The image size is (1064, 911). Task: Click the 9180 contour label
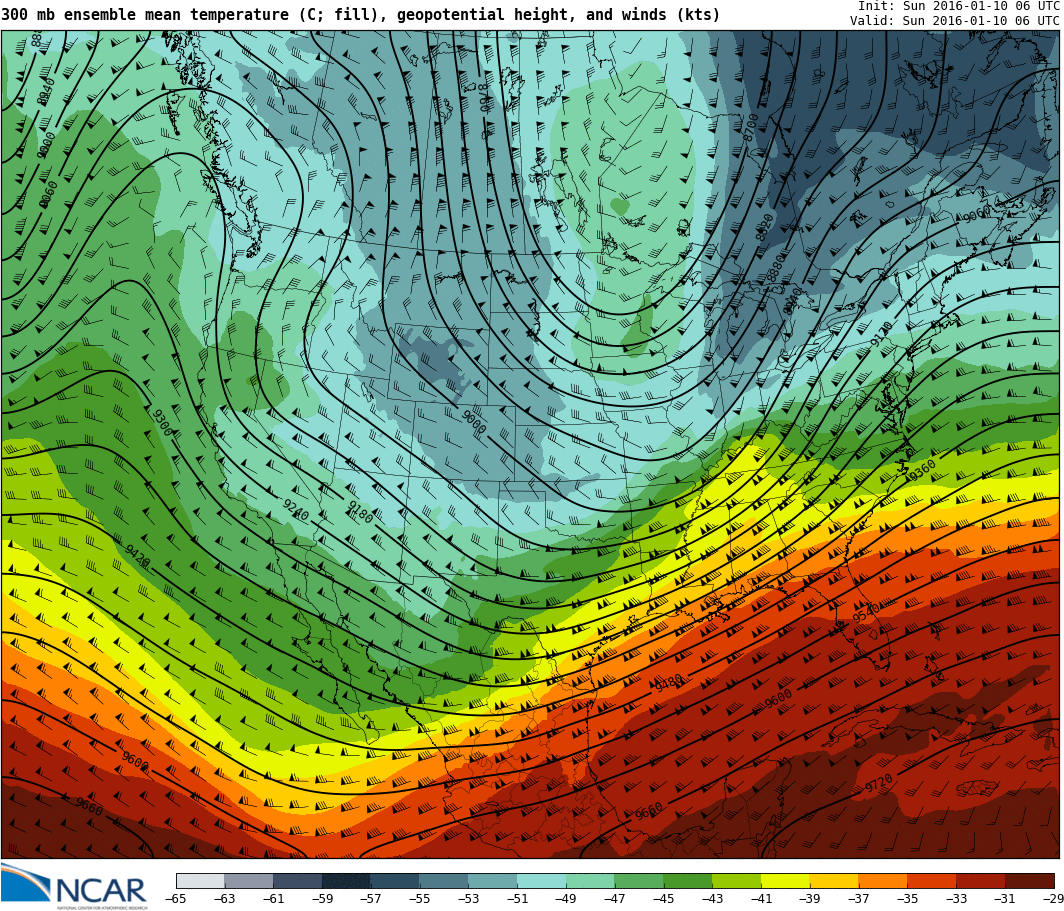(x=359, y=512)
